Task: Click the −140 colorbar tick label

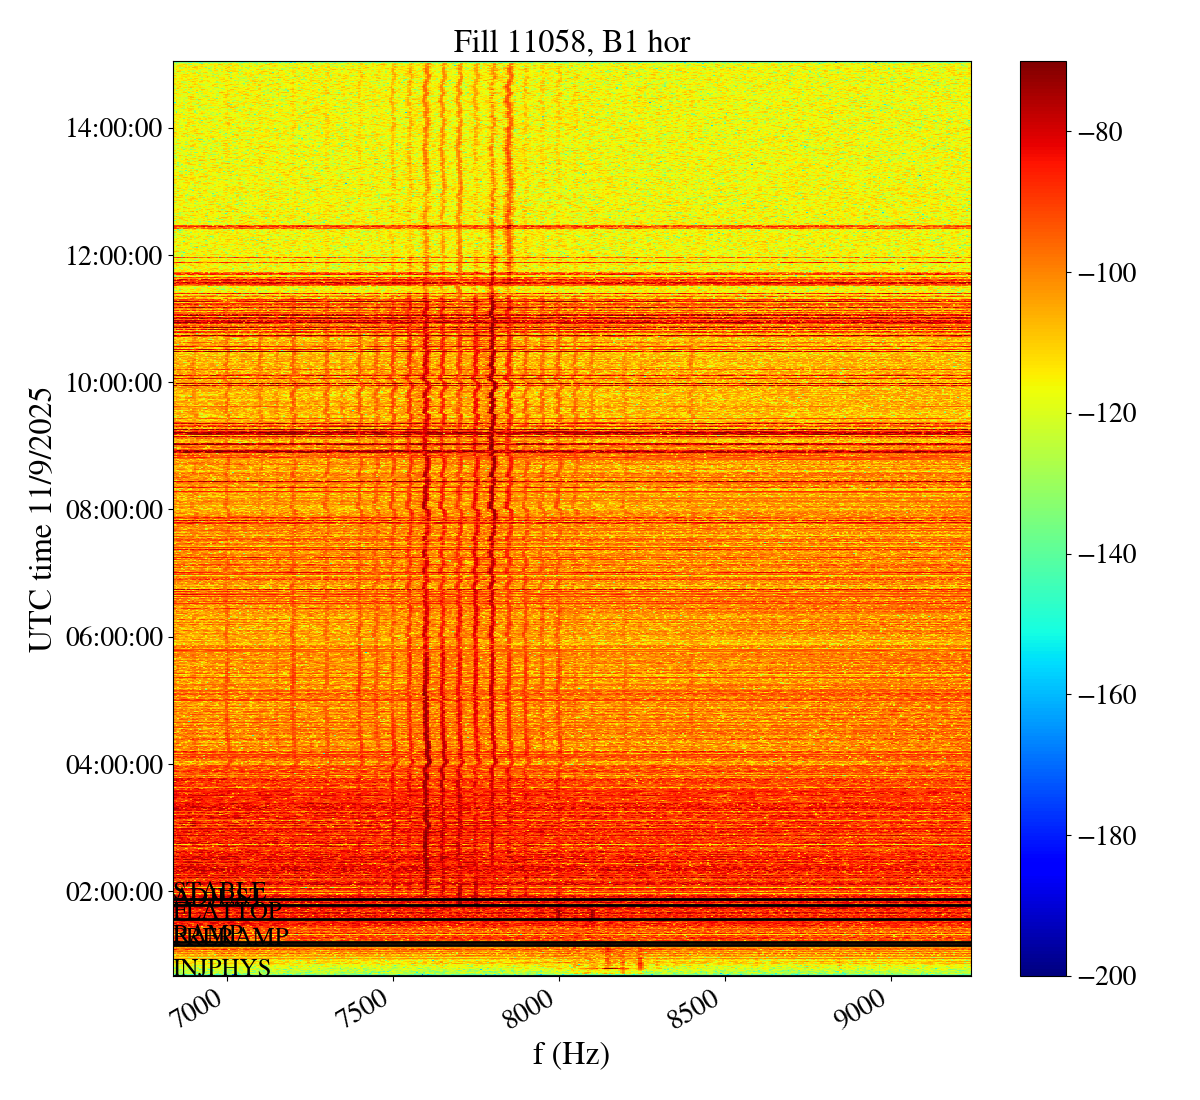Action: coord(1103,554)
